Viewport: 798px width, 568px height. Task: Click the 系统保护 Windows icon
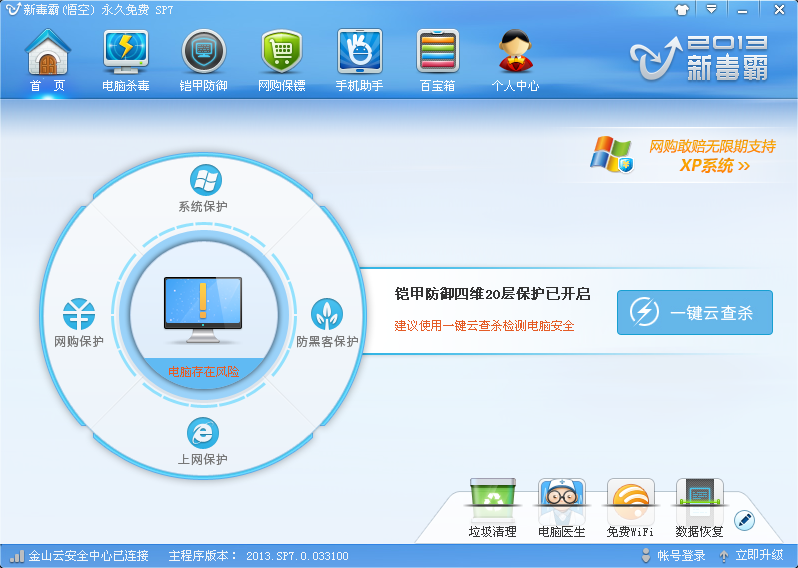(206, 180)
